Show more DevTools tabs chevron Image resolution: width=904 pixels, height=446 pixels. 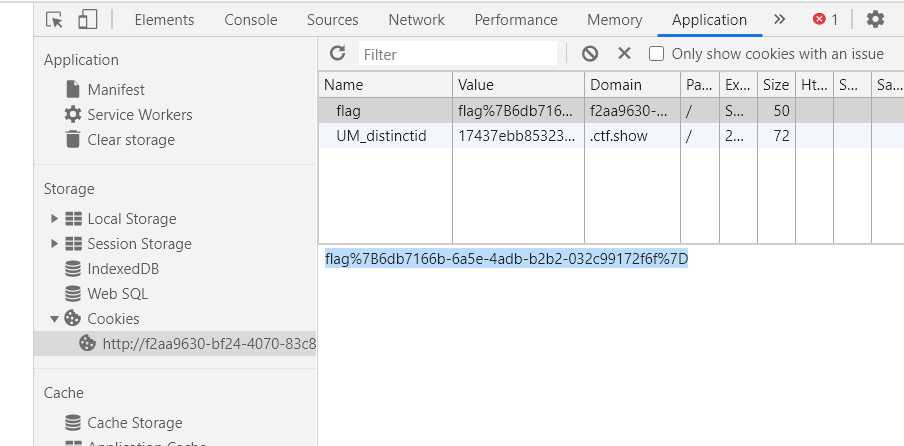tap(780, 19)
